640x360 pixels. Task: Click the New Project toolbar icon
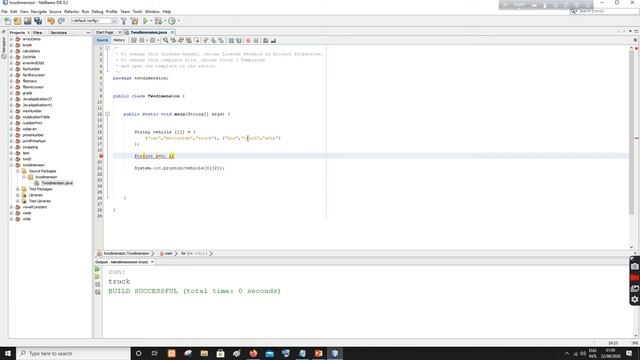coord(17,21)
